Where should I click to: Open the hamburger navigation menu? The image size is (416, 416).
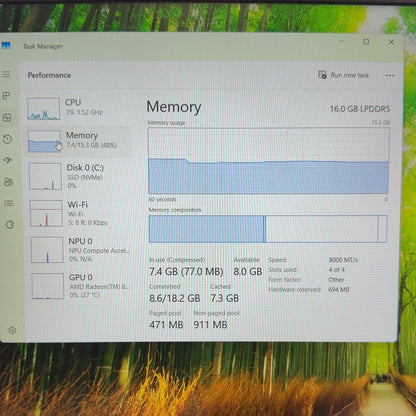point(6,74)
